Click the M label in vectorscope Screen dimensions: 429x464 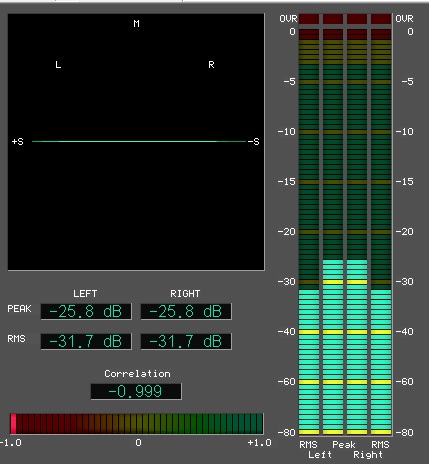(x=136, y=24)
